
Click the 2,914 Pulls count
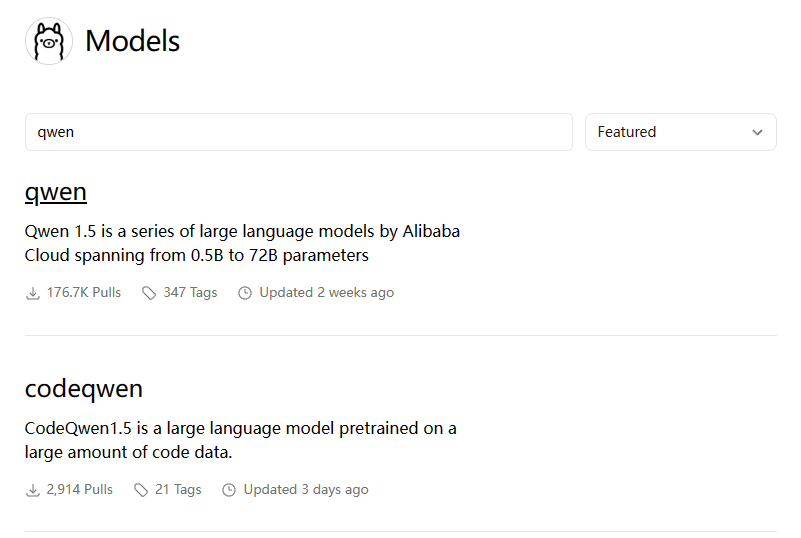[x=80, y=490]
